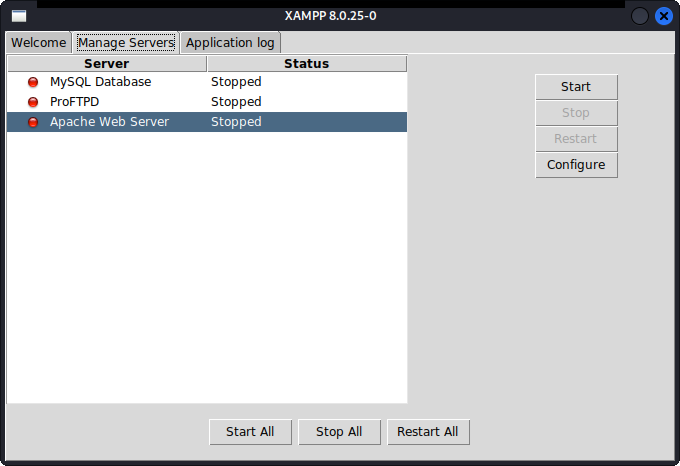The image size is (680, 466).
Task: Open Configure for the selected server
Action: 576,165
